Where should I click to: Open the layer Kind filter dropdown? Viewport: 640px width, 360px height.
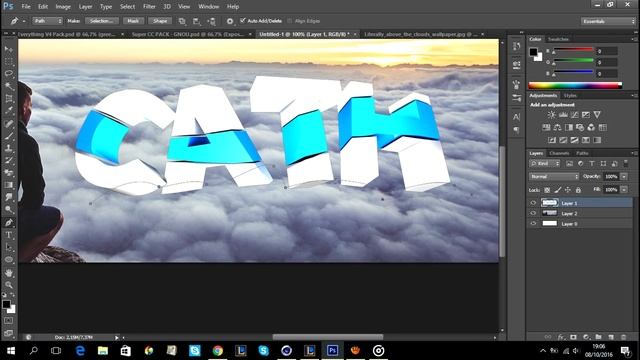545,163
